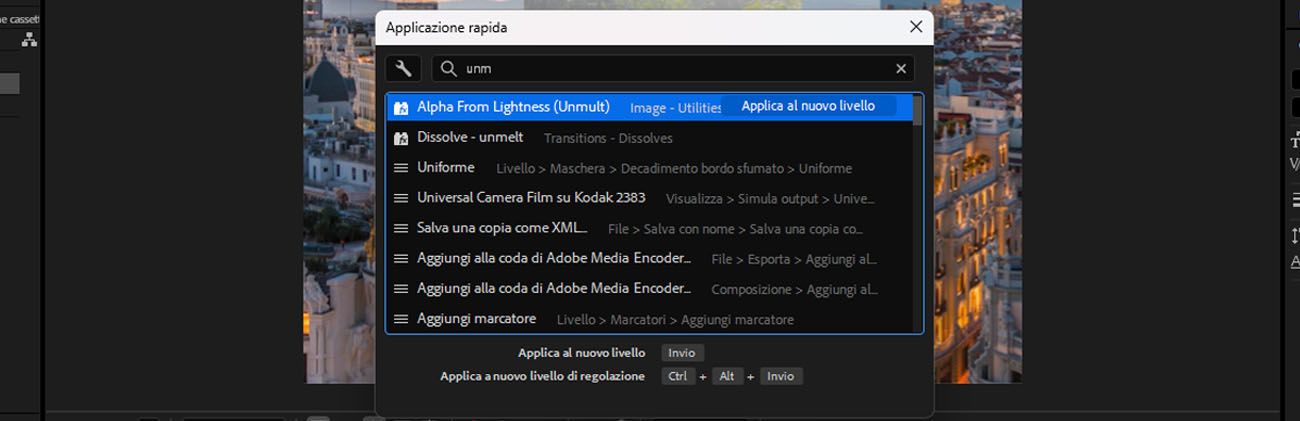This screenshot has width=1300, height=421.
Task: Click the search field containing "unm"
Action: click(674, 68)
